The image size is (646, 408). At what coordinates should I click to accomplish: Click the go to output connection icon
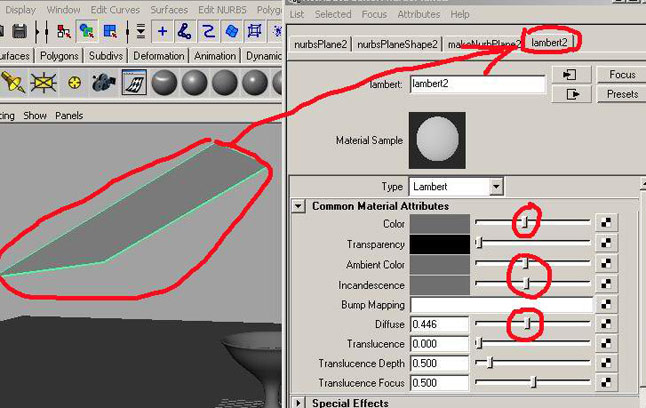571,94
